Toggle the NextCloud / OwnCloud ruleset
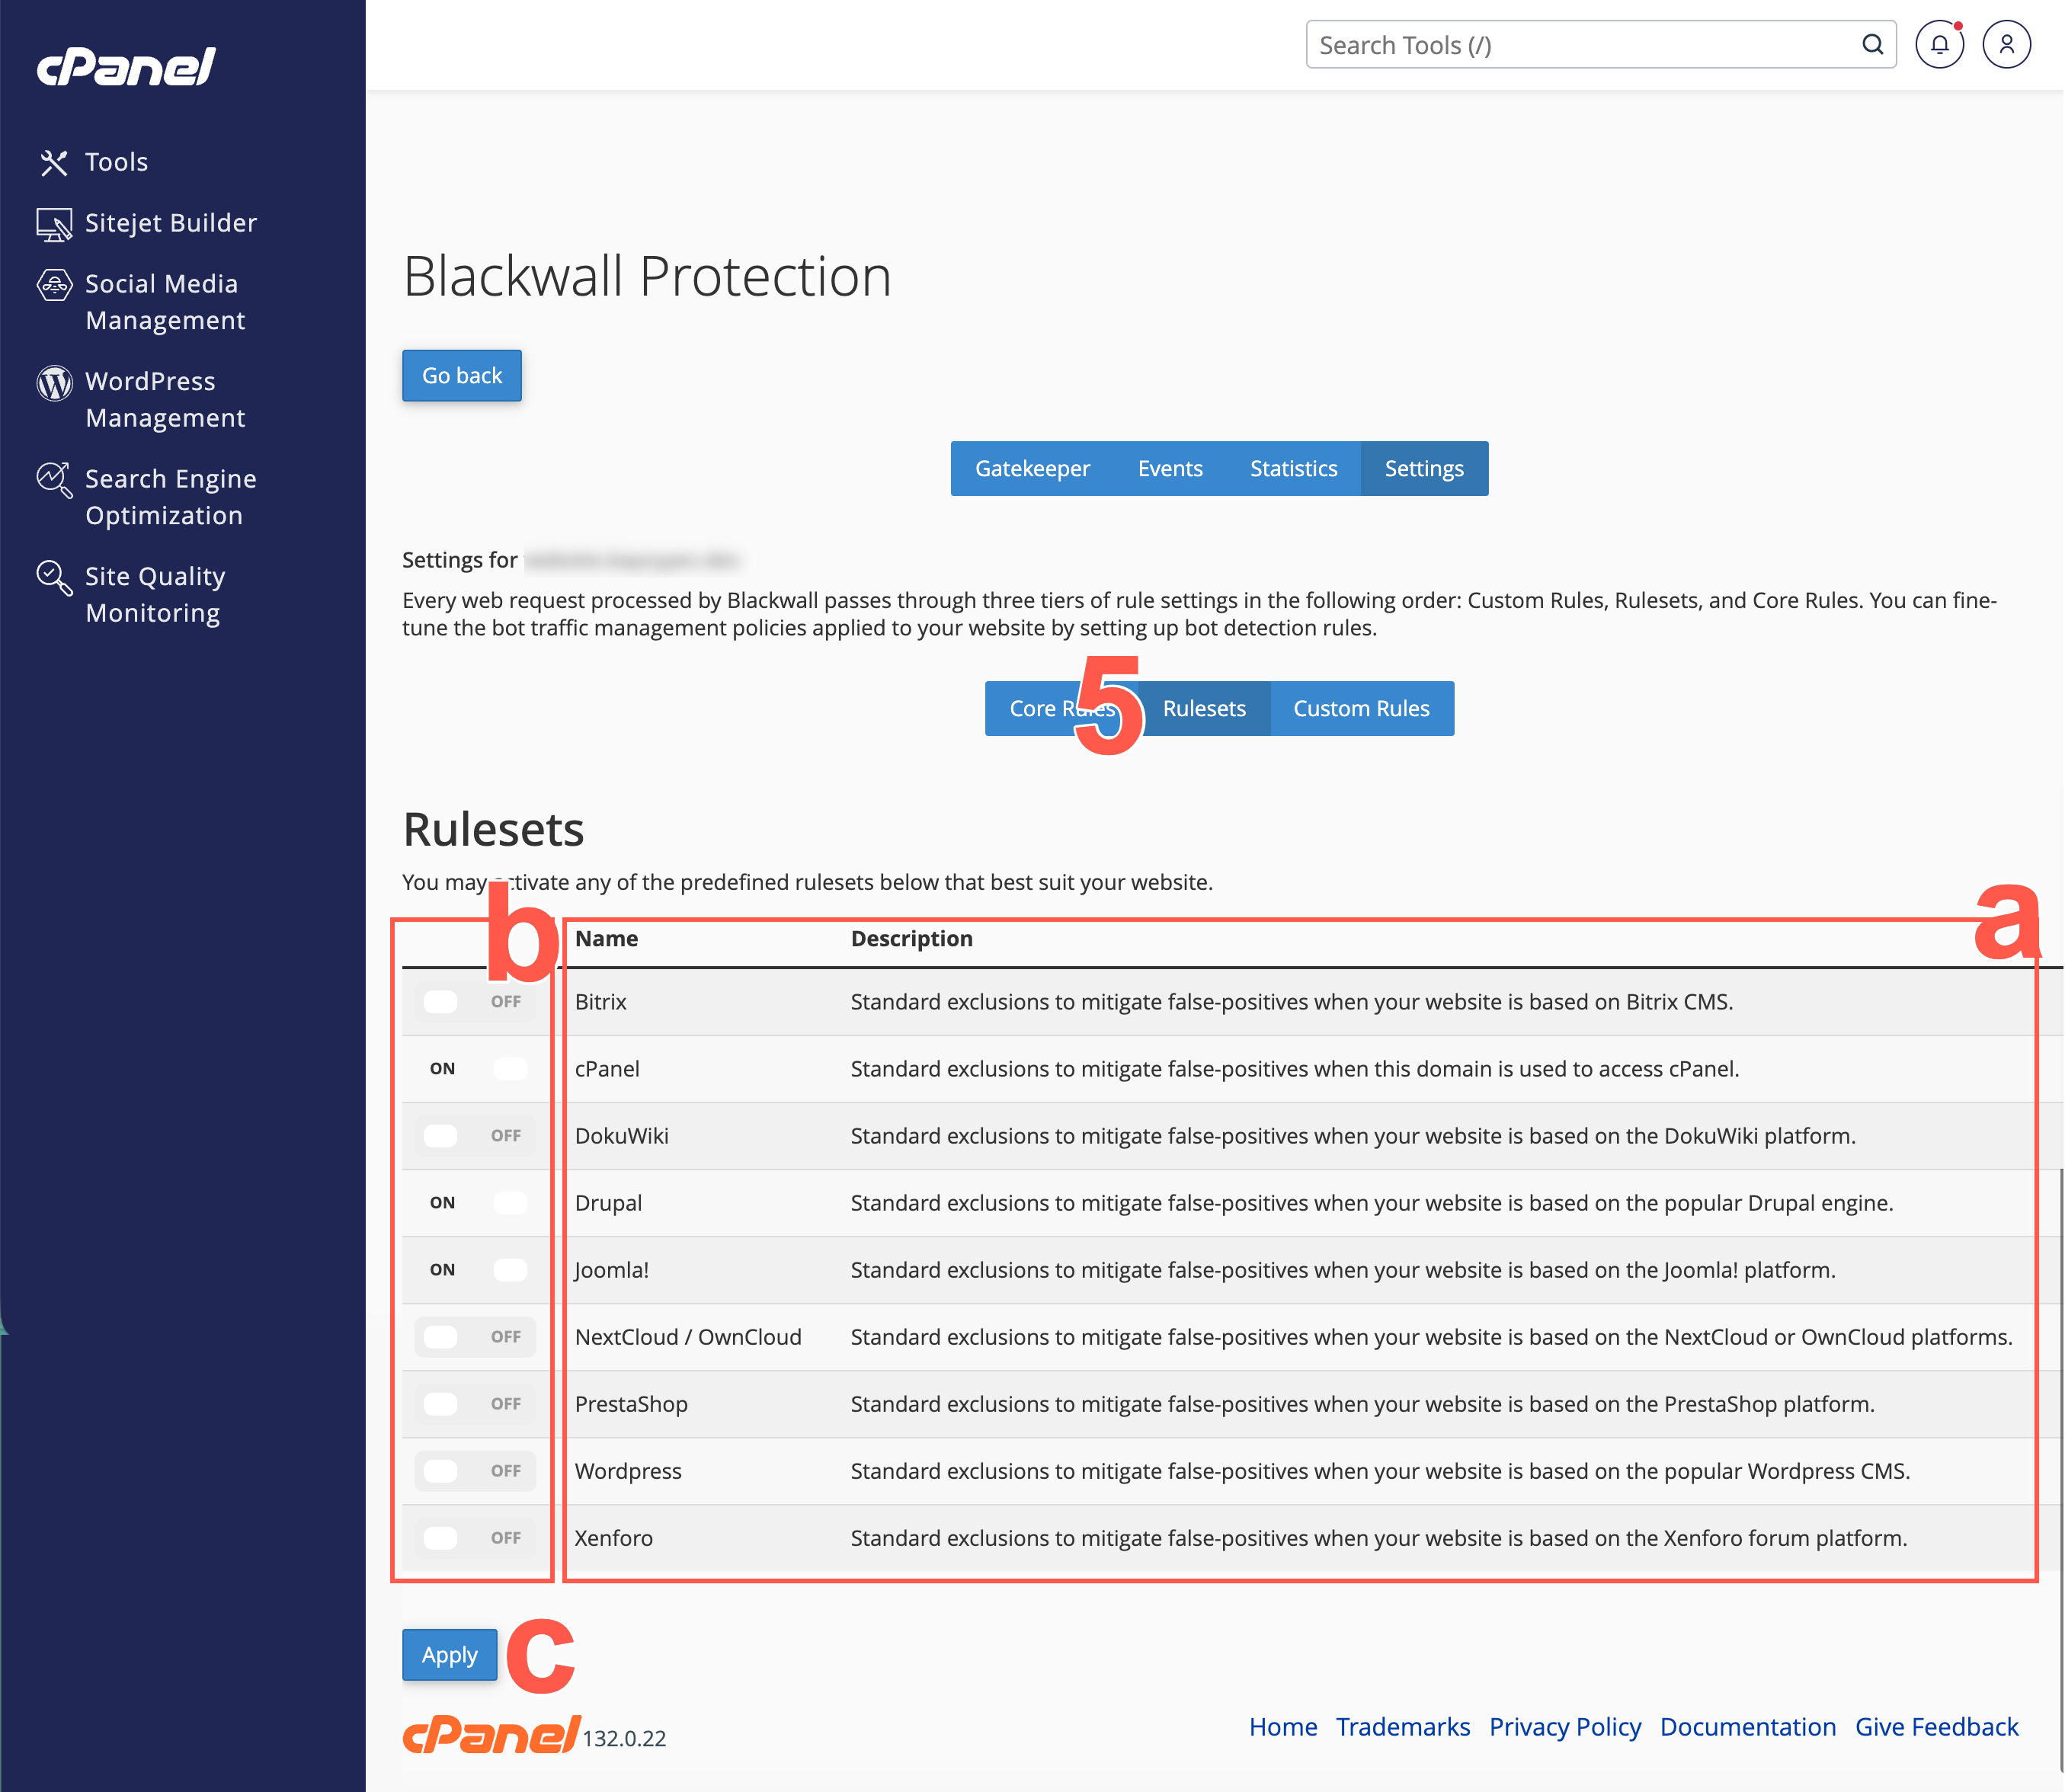This screenshot has width=2065, height=1792. click(x=475, y=1337)
